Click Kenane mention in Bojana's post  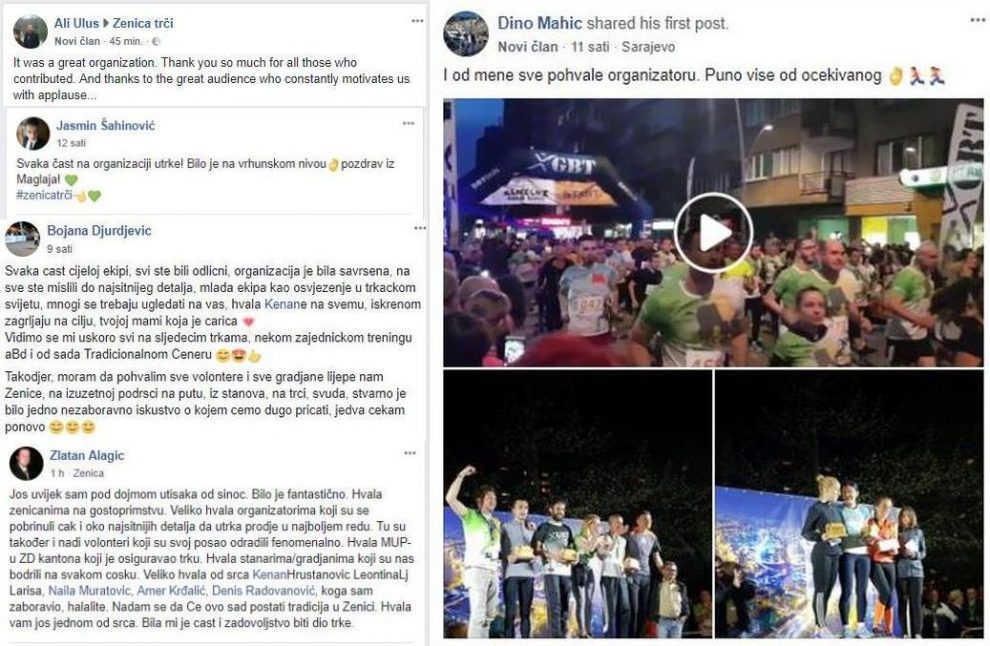pyautogui.click(x=285, y=304)
